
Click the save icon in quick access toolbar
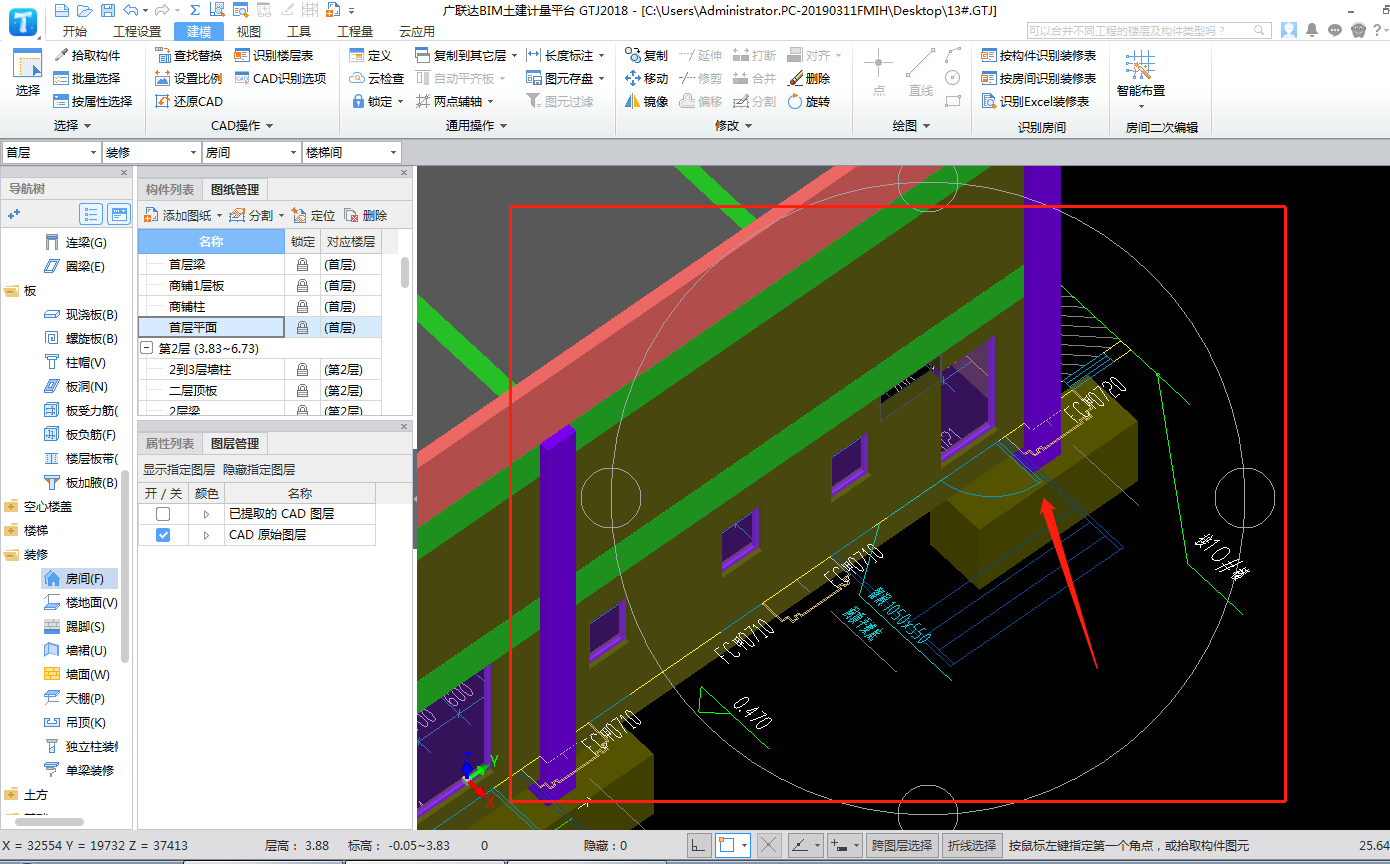click(107, 11)
